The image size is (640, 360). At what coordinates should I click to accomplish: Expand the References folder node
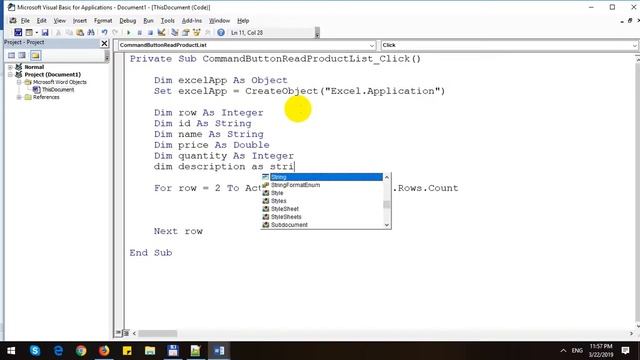point(19,97)
